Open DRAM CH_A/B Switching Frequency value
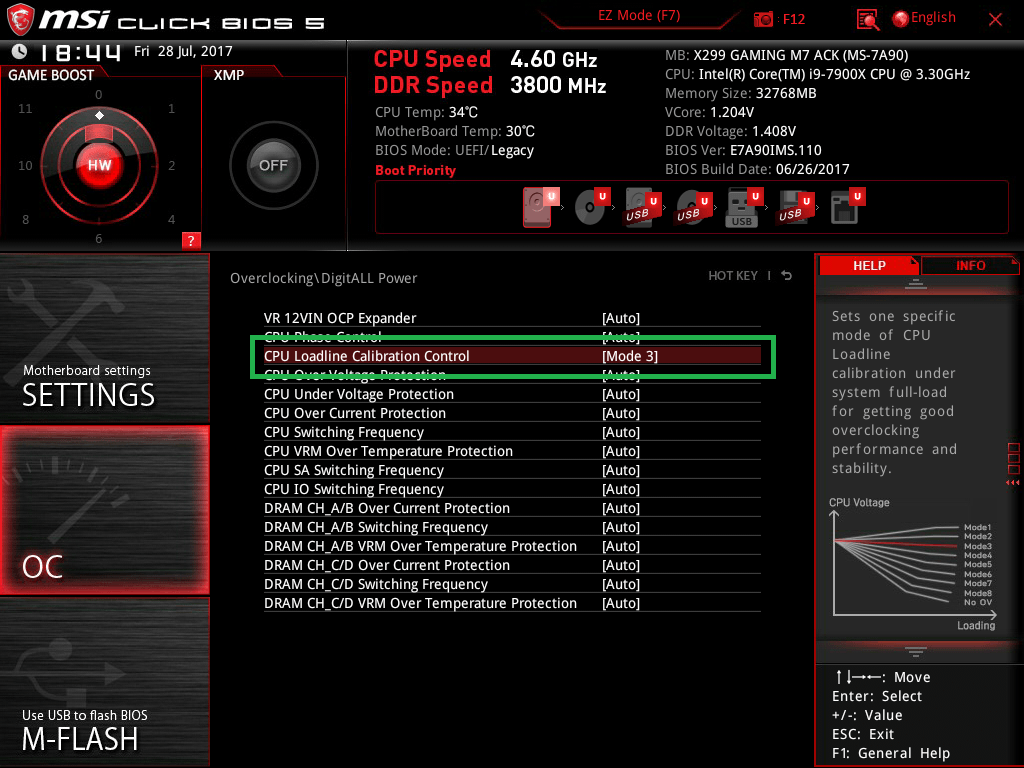 [621, 526]
